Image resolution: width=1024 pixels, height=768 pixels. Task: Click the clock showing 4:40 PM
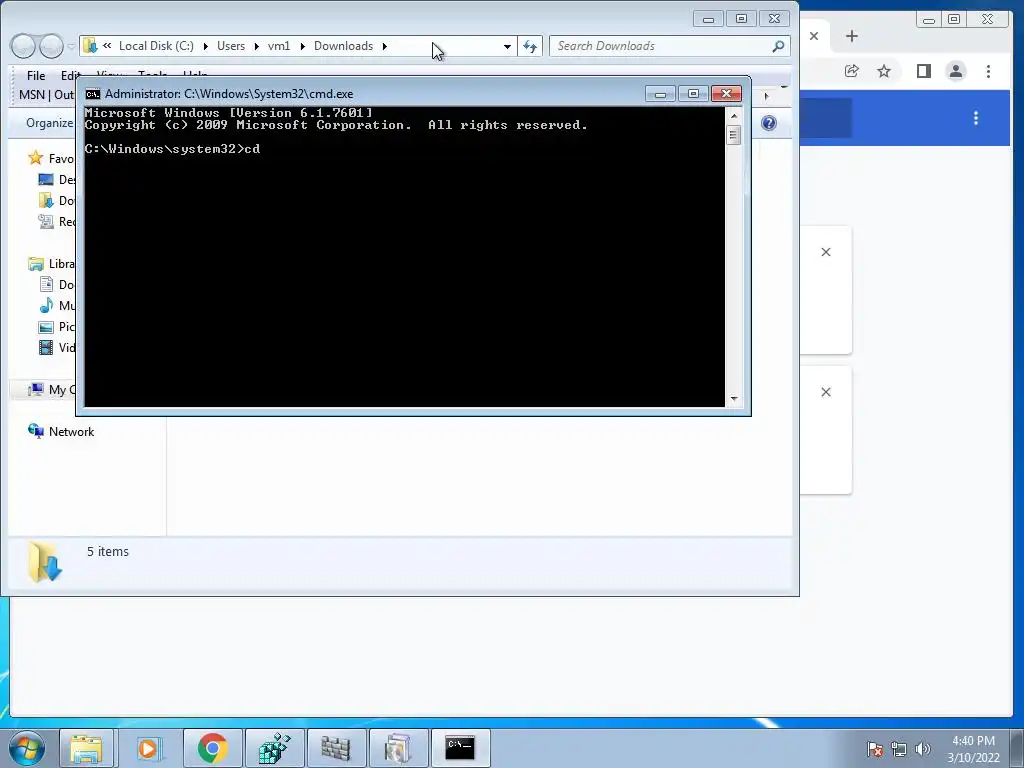pos(973,741)
